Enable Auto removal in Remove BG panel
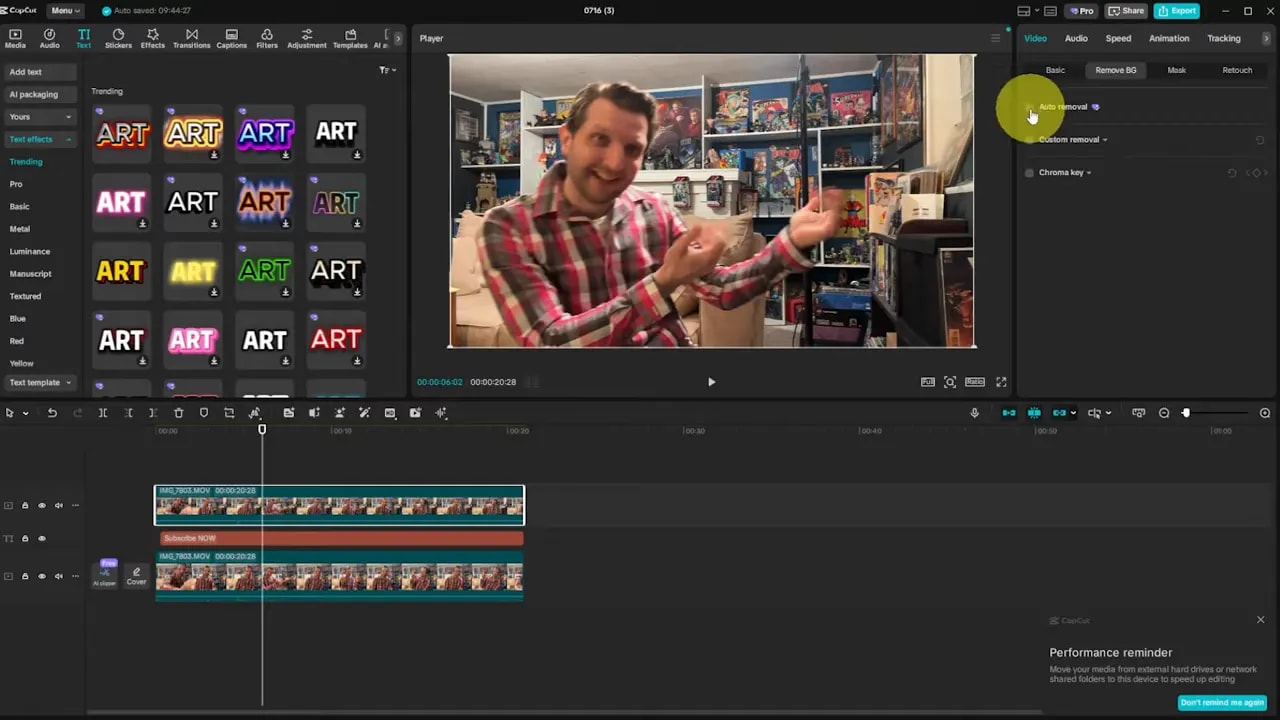Image resolution: width=1280 pixels, height=720 pixels. (1029, 106)
